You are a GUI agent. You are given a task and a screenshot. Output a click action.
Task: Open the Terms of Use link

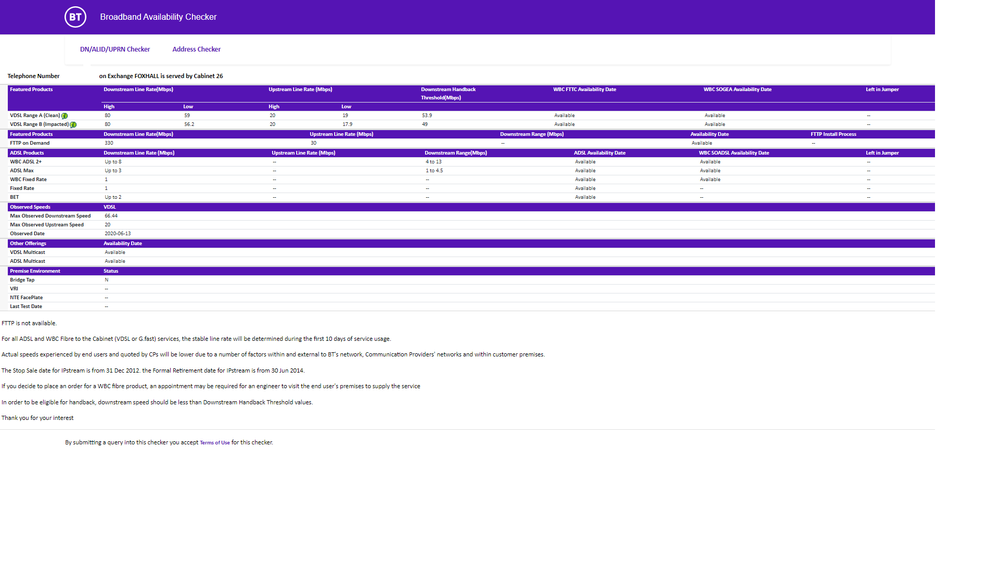[214, 442]
